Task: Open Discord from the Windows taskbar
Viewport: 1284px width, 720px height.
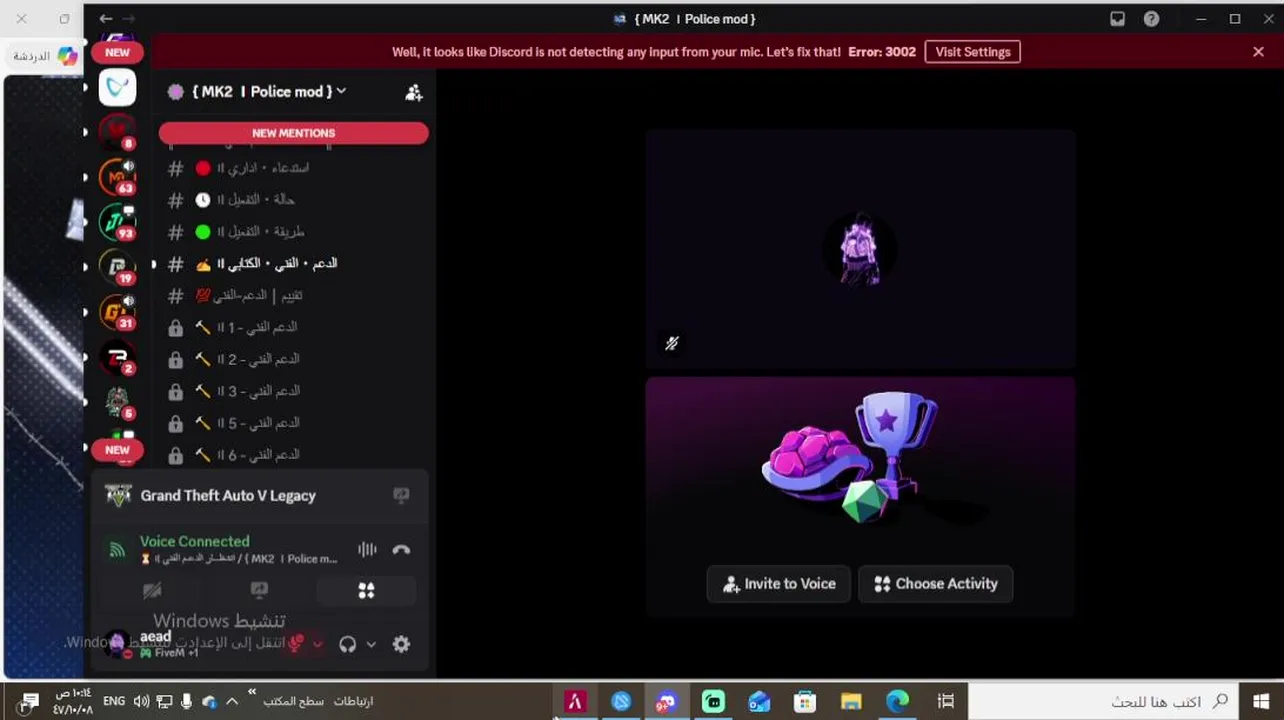Action: tap(667, 702)
